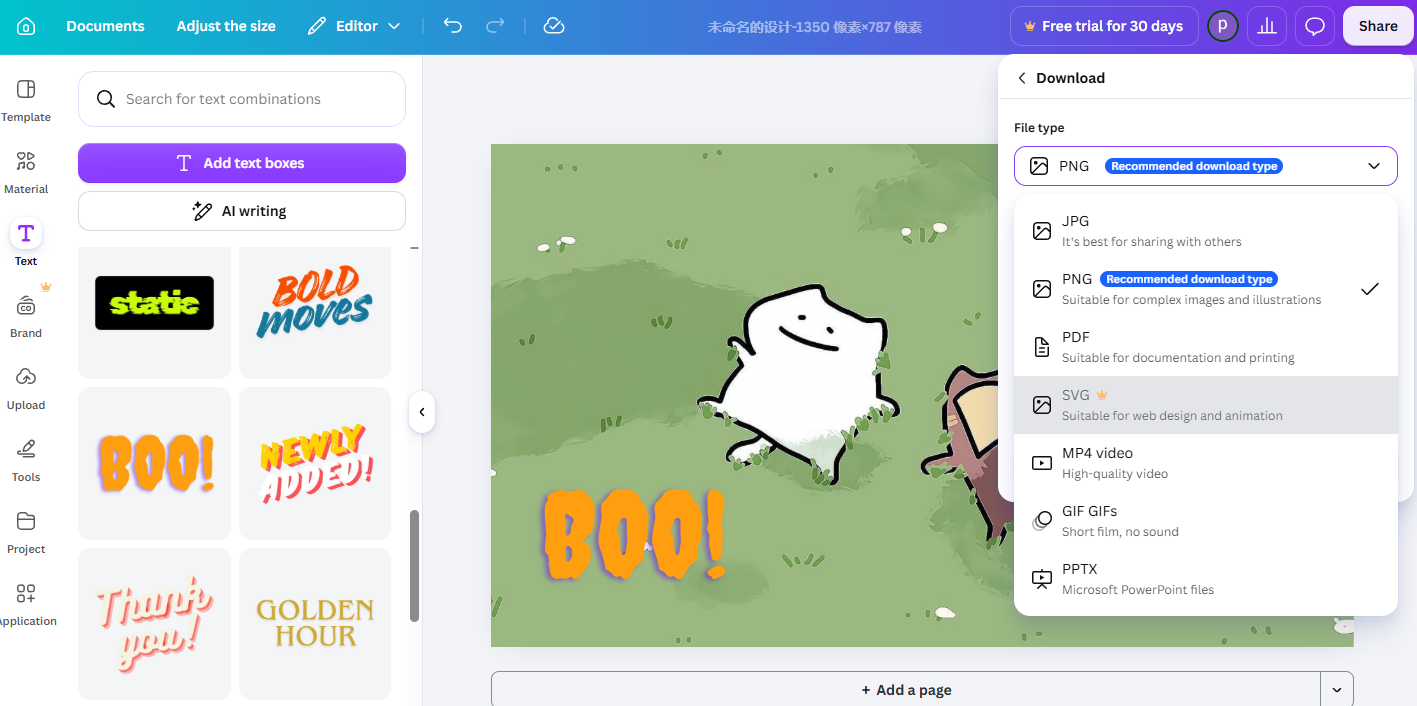Choose PDF file type option
The height and width of the screenshot is (706, 1417).
[1205, 347]
